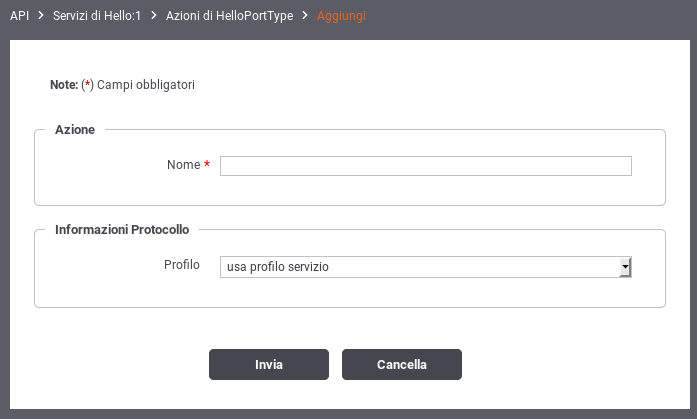Click the Azione section heading
The height and width of the screenshot is (419, 697).
(75, 130)
